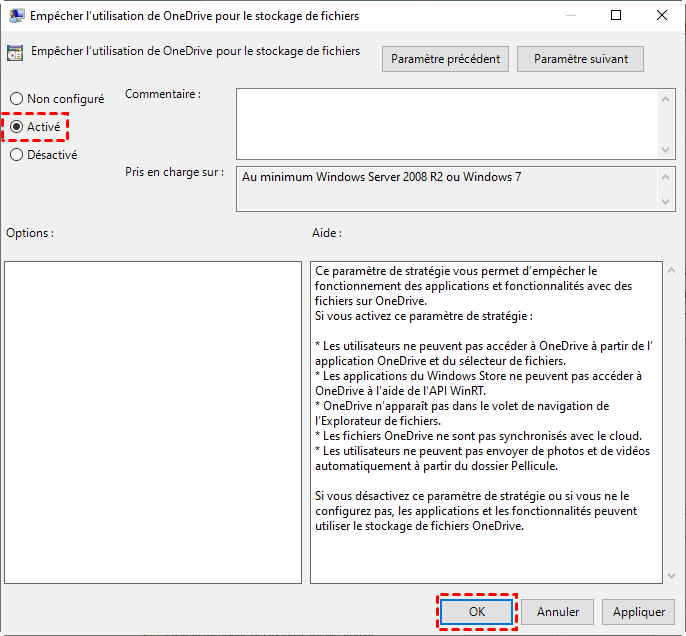Click the 'Options :' label
The height and width of the screenshot is (636, 686).
pos(30,233)
